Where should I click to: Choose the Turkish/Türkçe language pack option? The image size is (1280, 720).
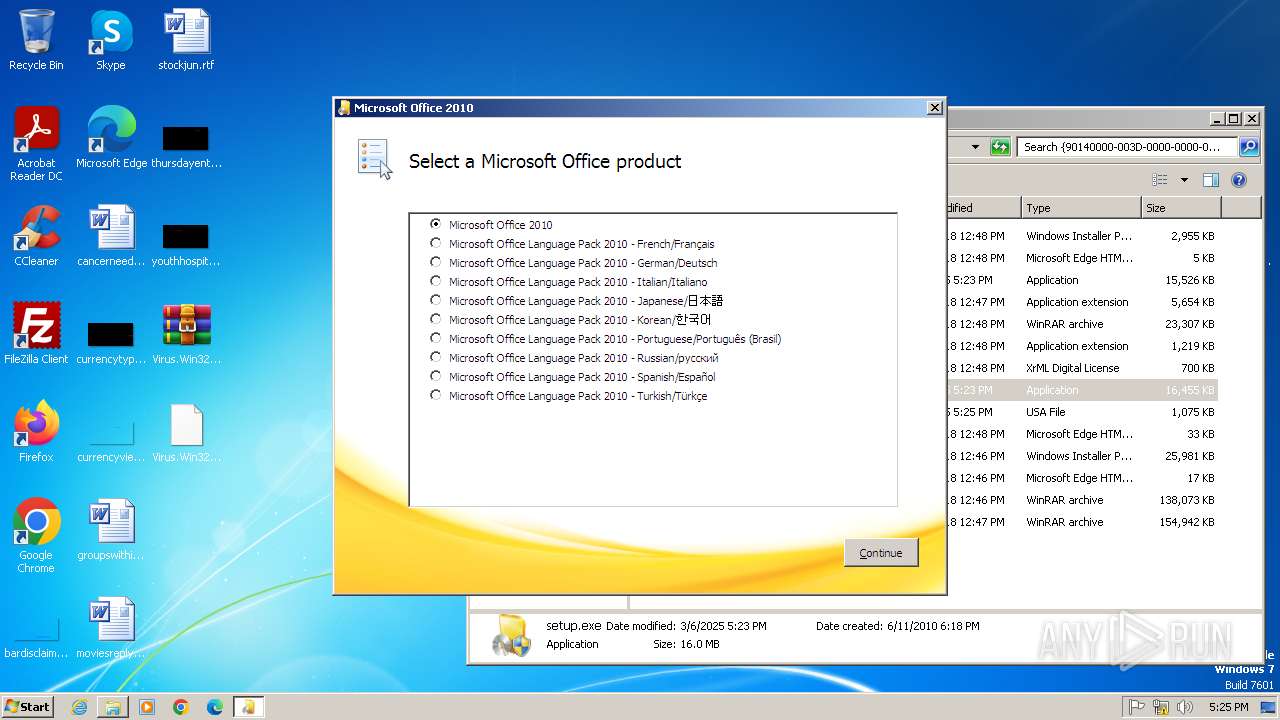coord(435,395)
